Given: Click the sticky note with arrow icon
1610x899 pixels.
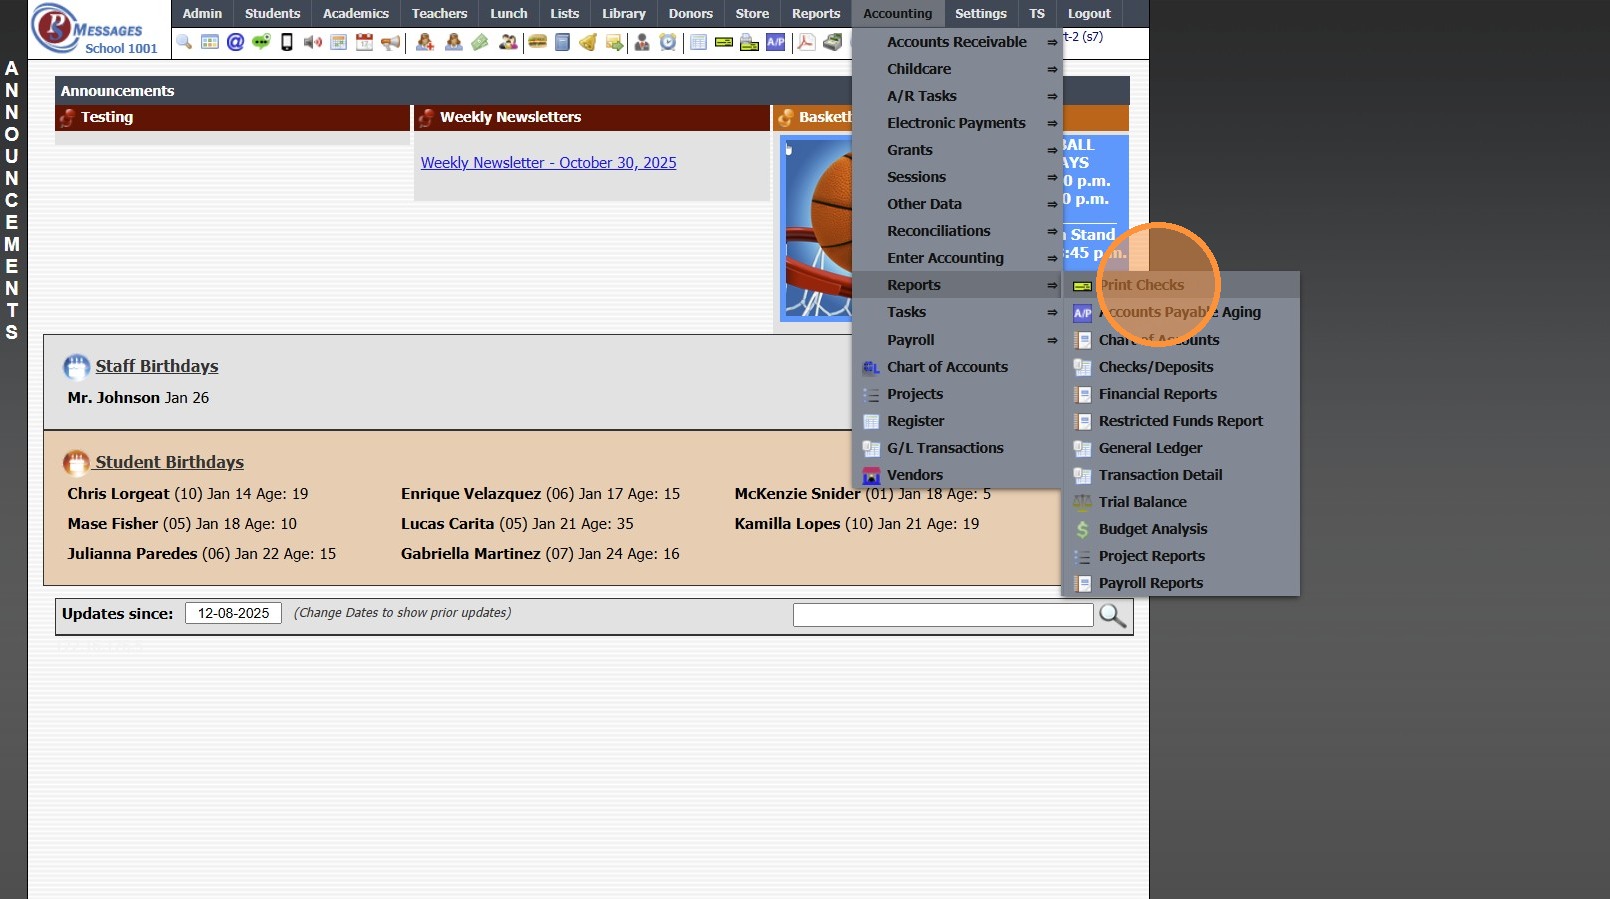Looking at the screenshot, I should pyautogui.click(x=614, y=42).
